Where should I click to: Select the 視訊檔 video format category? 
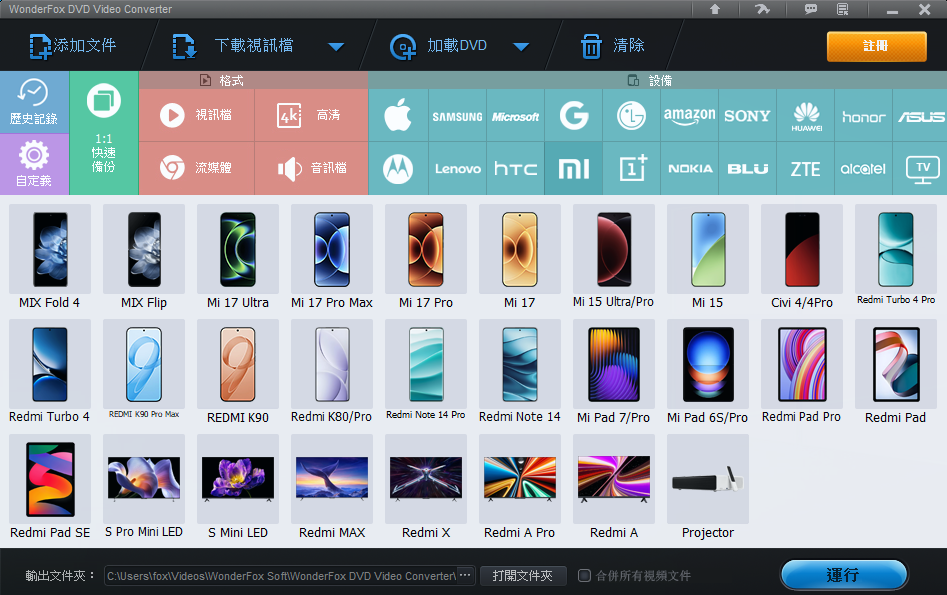click(x=196, y=115)
